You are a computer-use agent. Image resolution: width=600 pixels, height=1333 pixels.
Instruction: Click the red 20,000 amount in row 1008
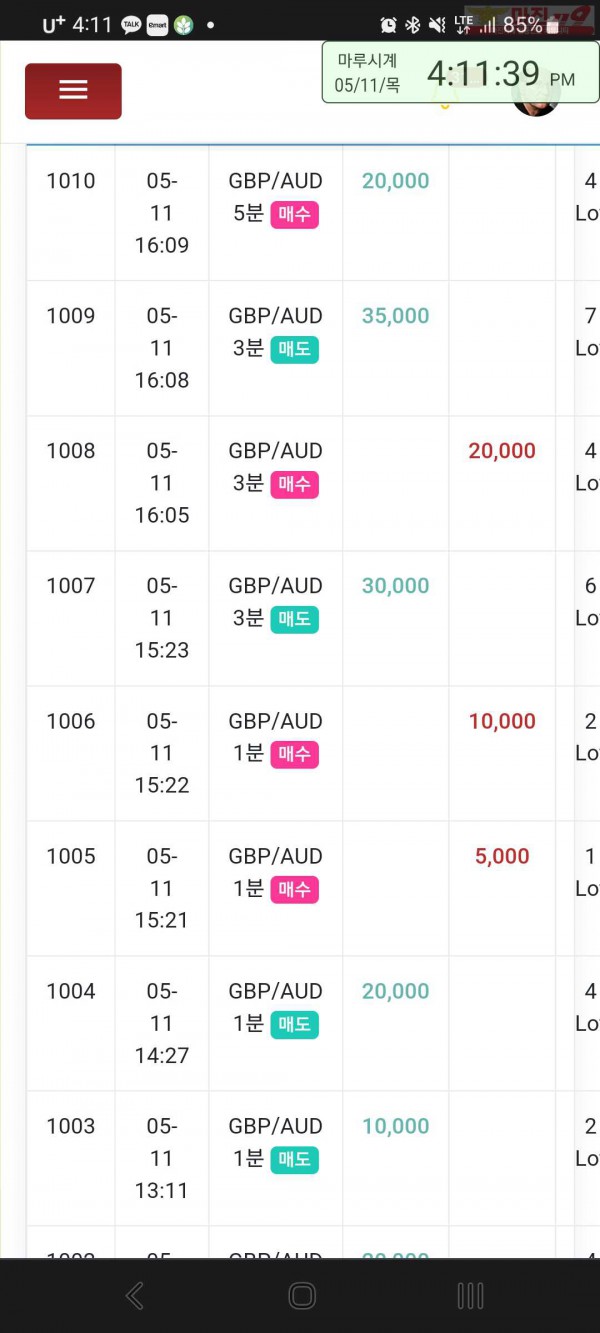click(x=502, y=451)
